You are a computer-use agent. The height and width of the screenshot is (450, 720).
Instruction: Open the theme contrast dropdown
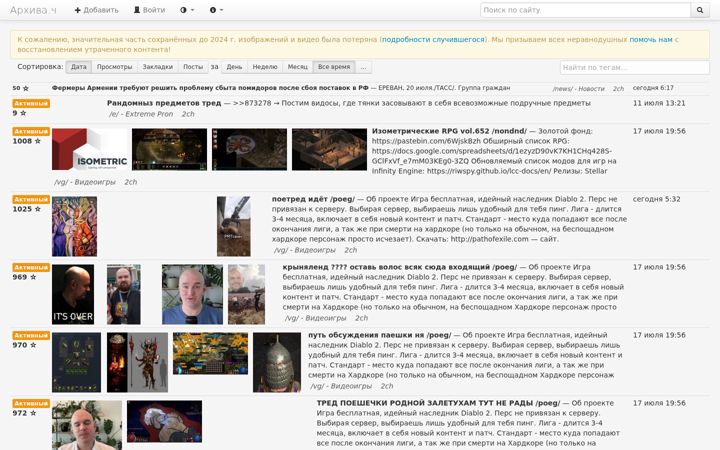[187, 10]
